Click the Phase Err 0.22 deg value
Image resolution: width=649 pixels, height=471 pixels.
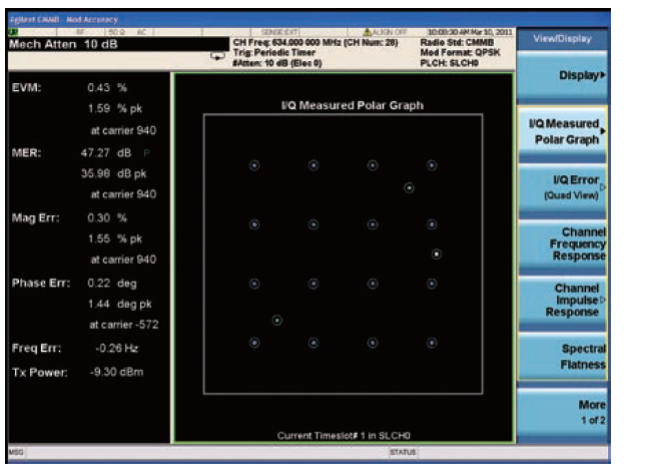(112, 284)
